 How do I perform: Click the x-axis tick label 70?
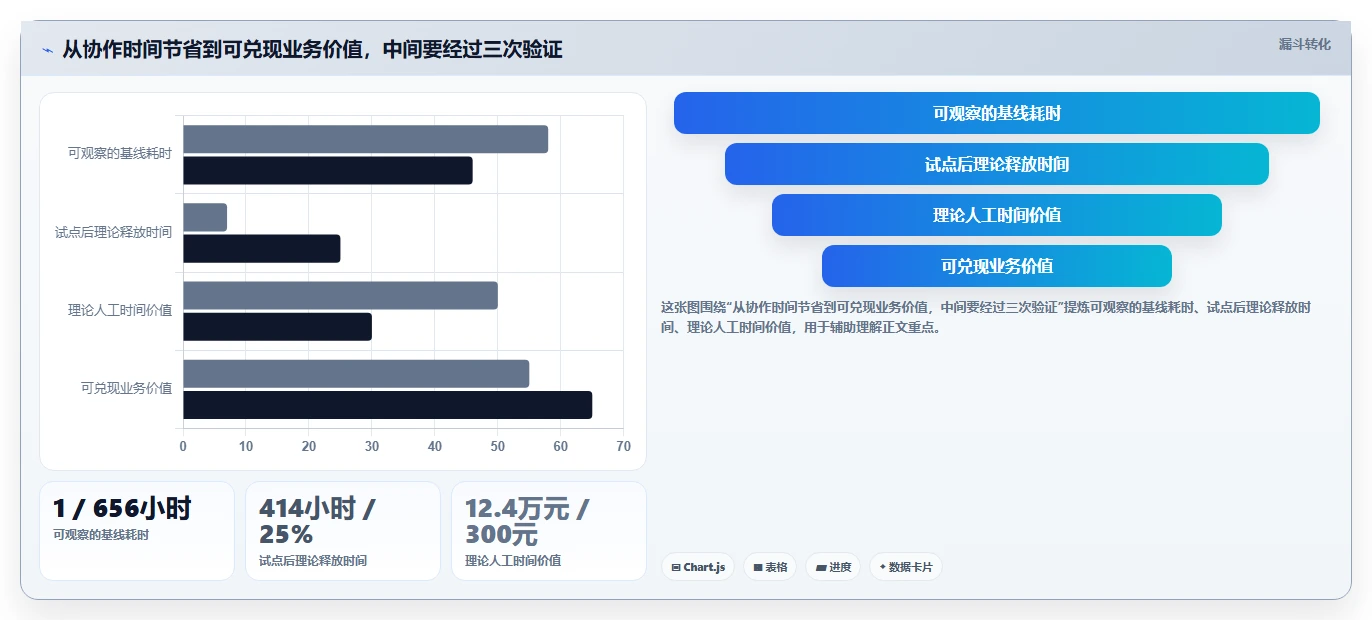(624, 447)
